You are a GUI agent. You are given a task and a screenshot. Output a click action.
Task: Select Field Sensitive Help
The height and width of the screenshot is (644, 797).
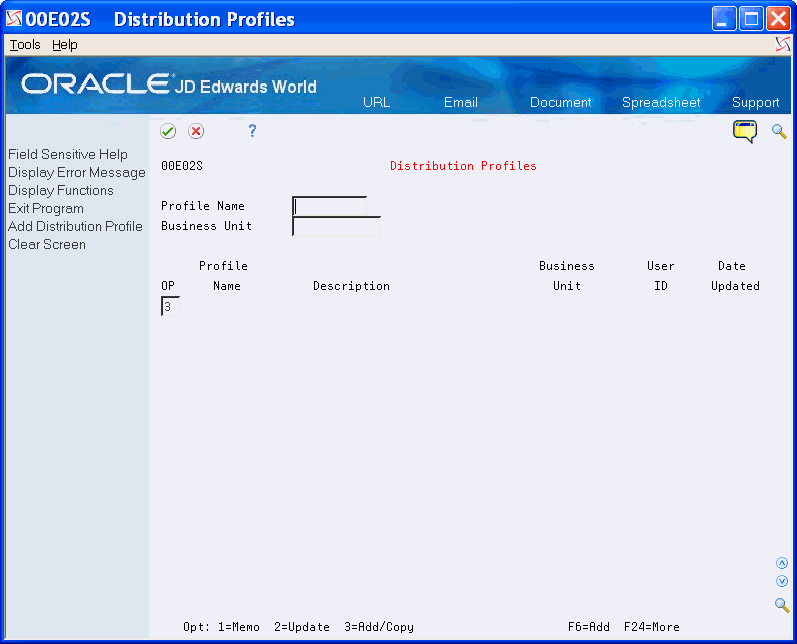click(x=68, y=154)
